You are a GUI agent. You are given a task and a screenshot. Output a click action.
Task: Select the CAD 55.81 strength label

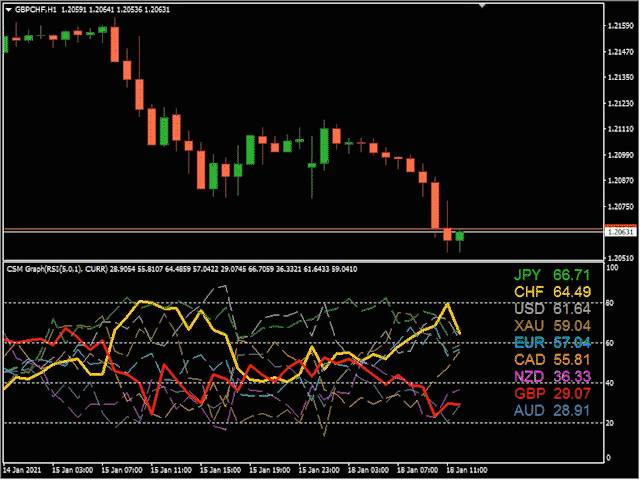pyautogui.click(x=552, y=360)
